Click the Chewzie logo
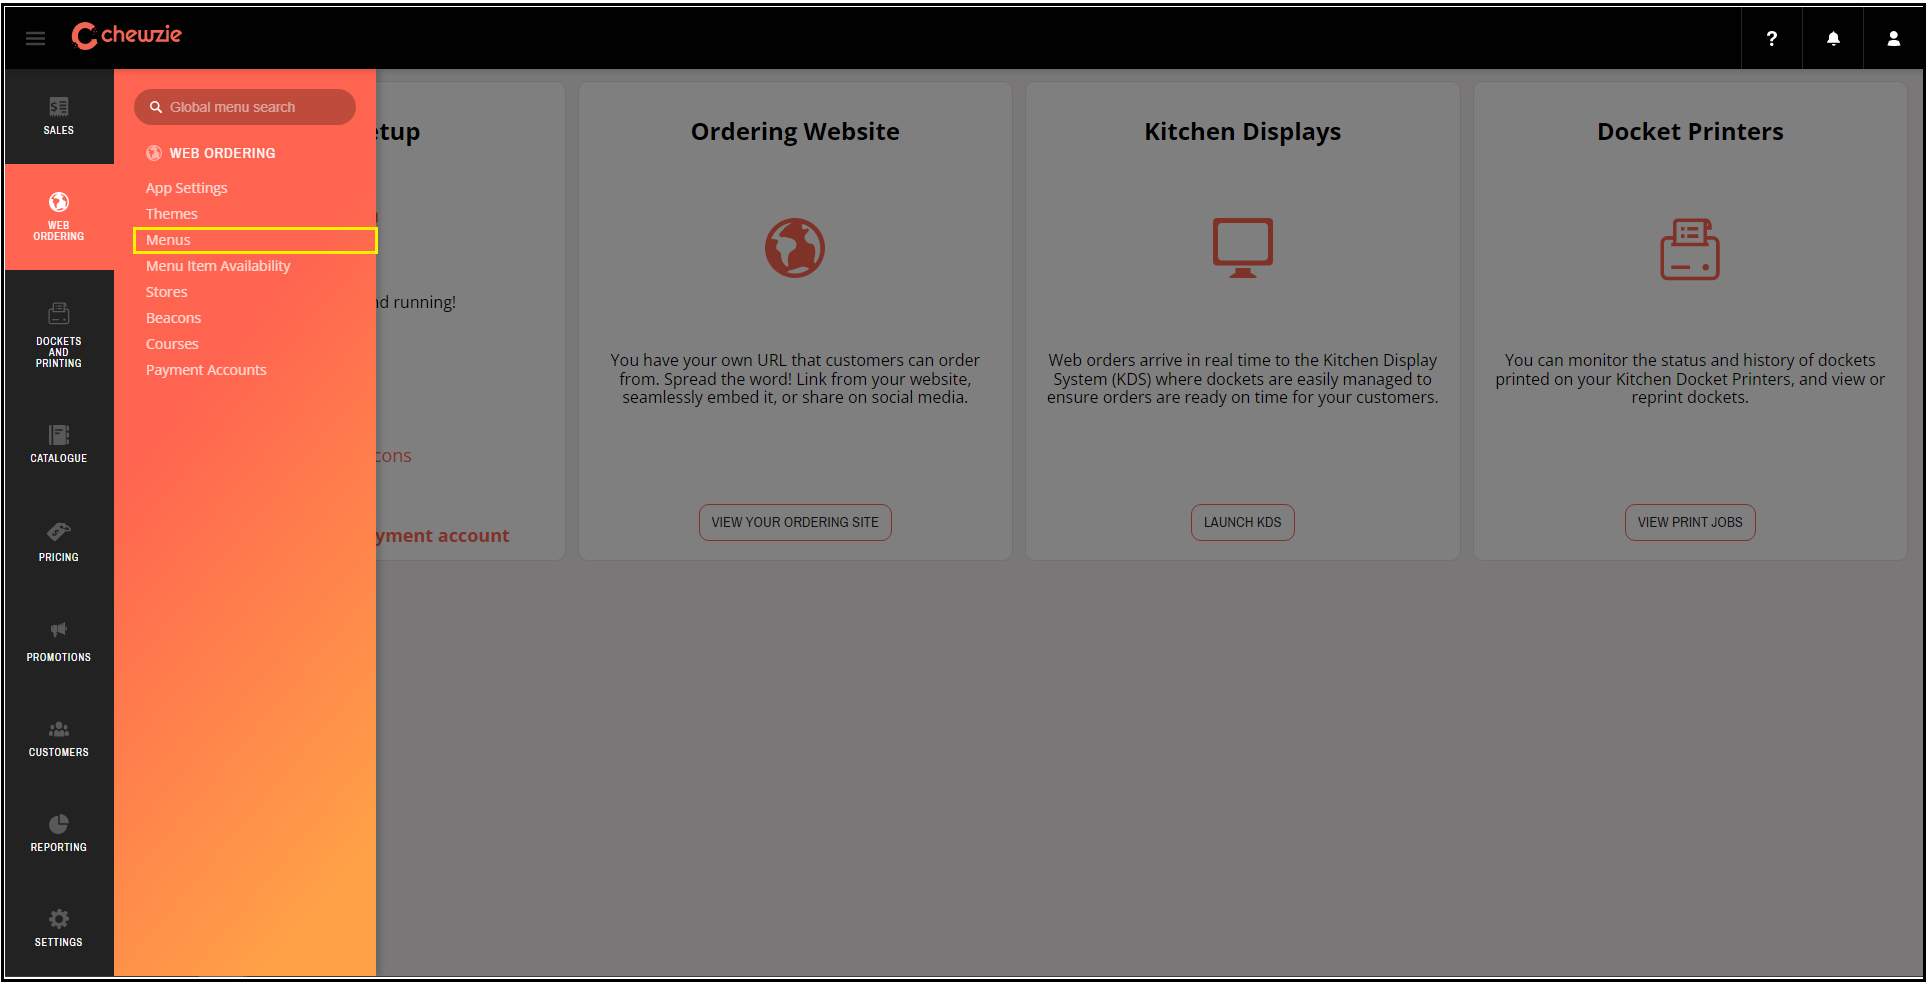This screenshot has height=985, width=1927. pyautogui.click(x=127, y=36)
